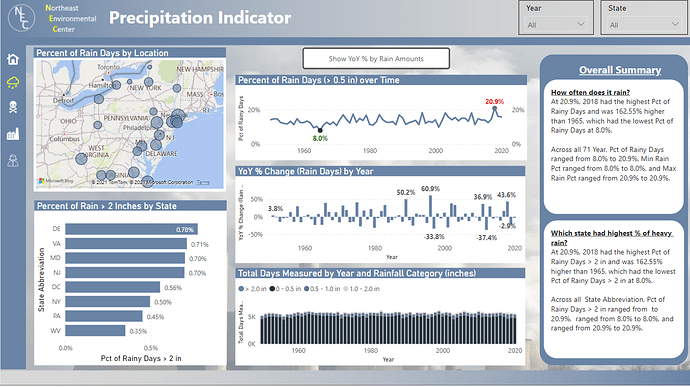Open the skull and crossbones page icon

[x=13, y=107]
